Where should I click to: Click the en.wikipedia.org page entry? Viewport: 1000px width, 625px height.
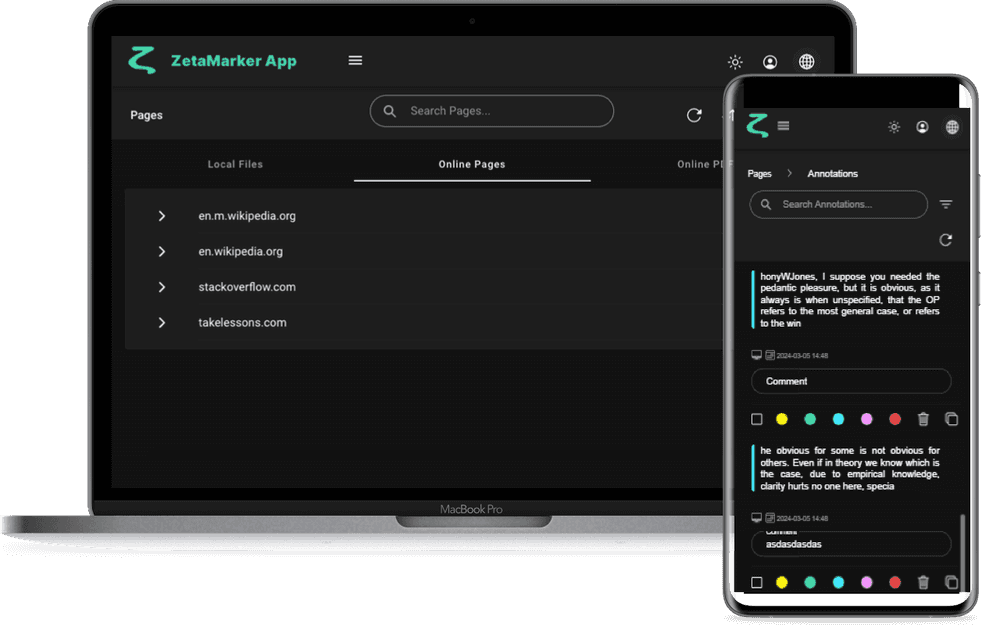pos(240,252)
